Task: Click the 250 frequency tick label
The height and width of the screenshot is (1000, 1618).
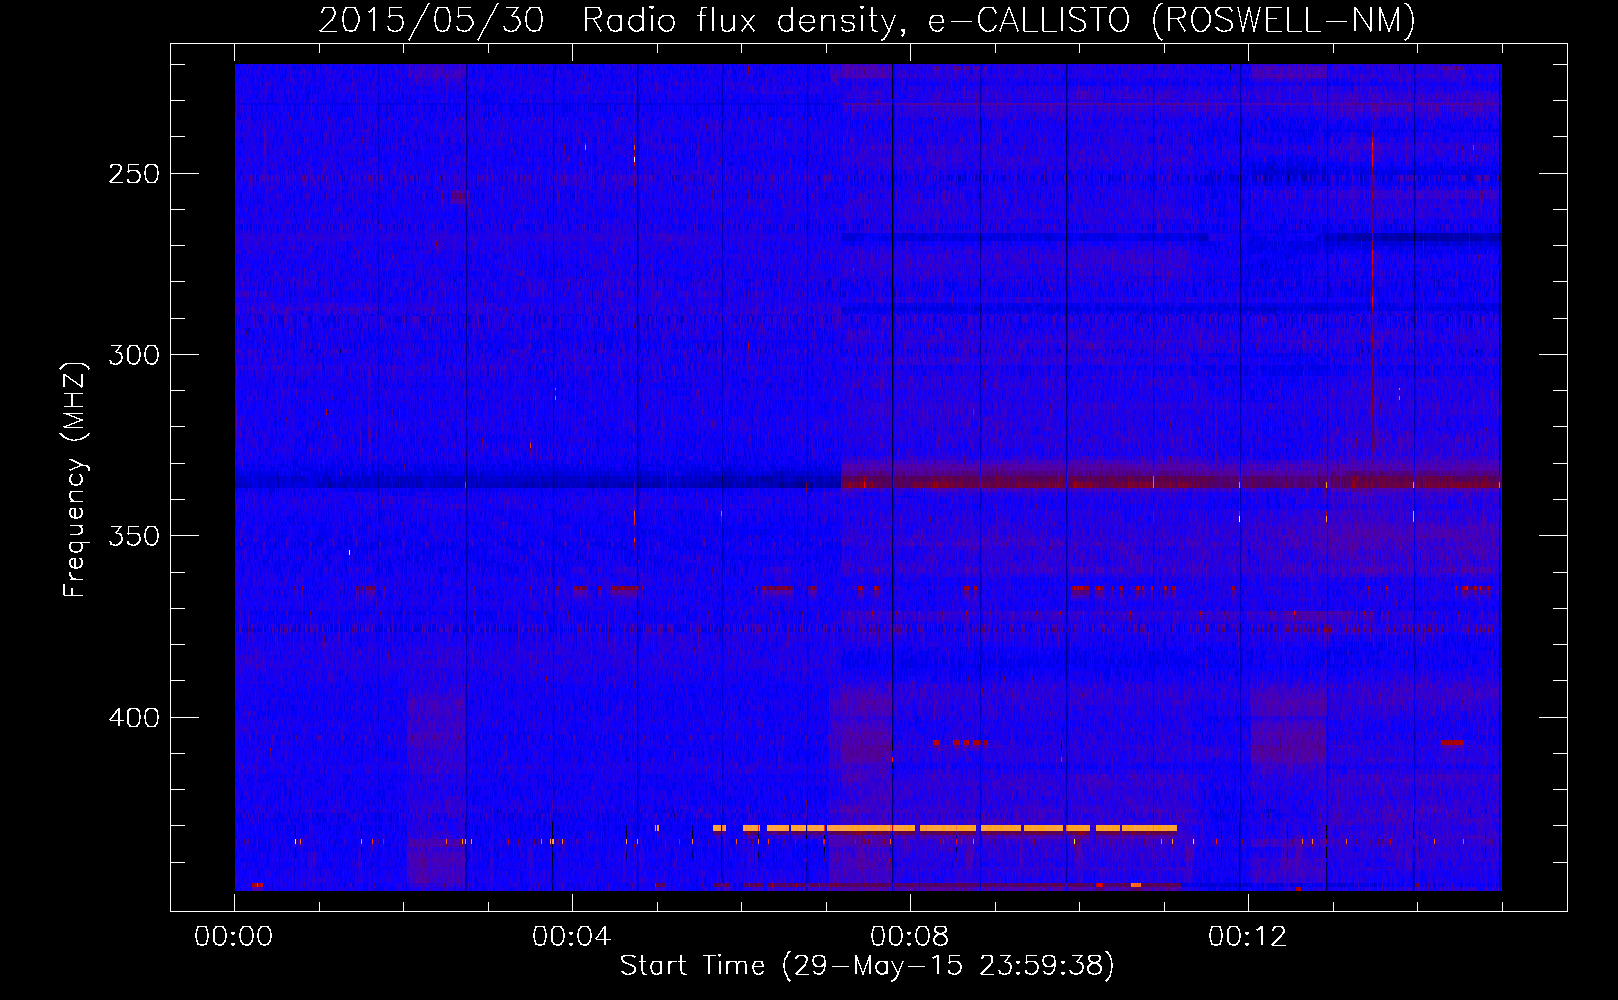Action: [x=133, y=174]
